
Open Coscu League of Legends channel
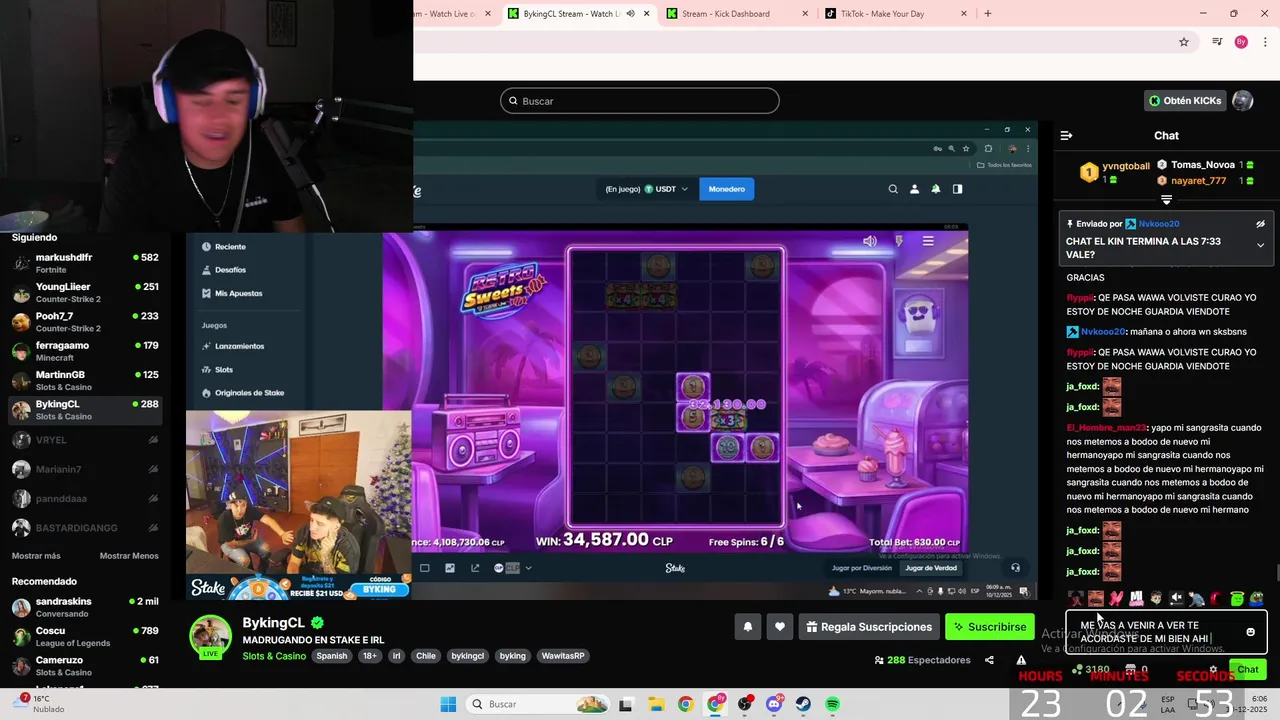(x=85, y=636)
